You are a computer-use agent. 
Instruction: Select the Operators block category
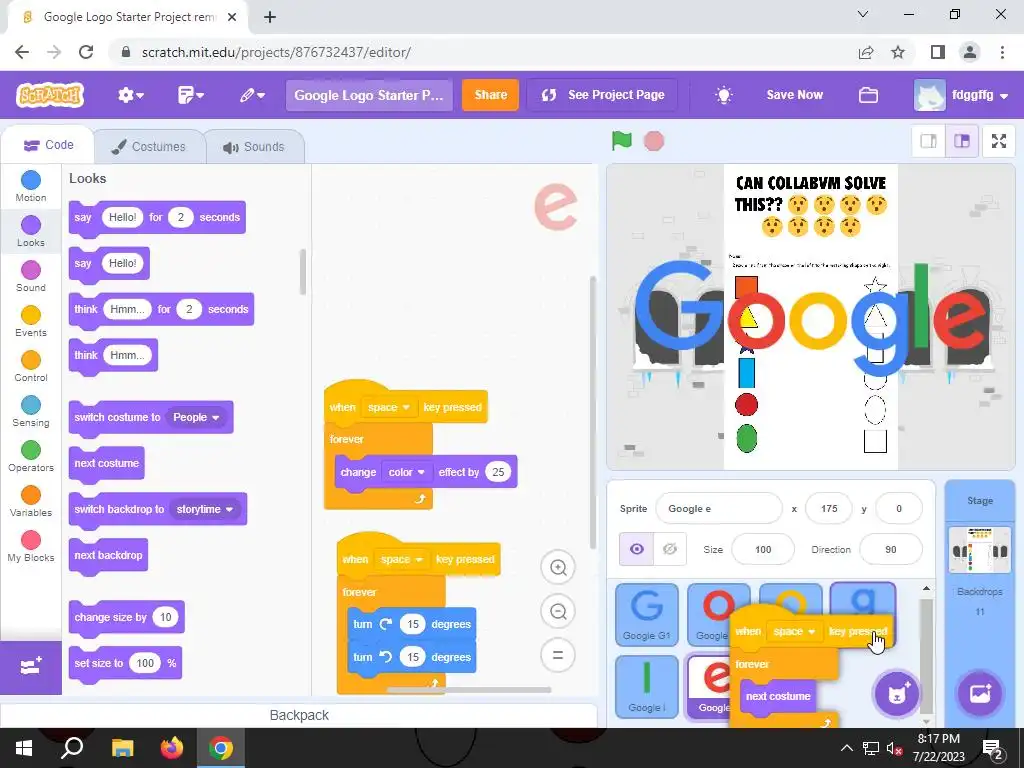coord(31,456)
